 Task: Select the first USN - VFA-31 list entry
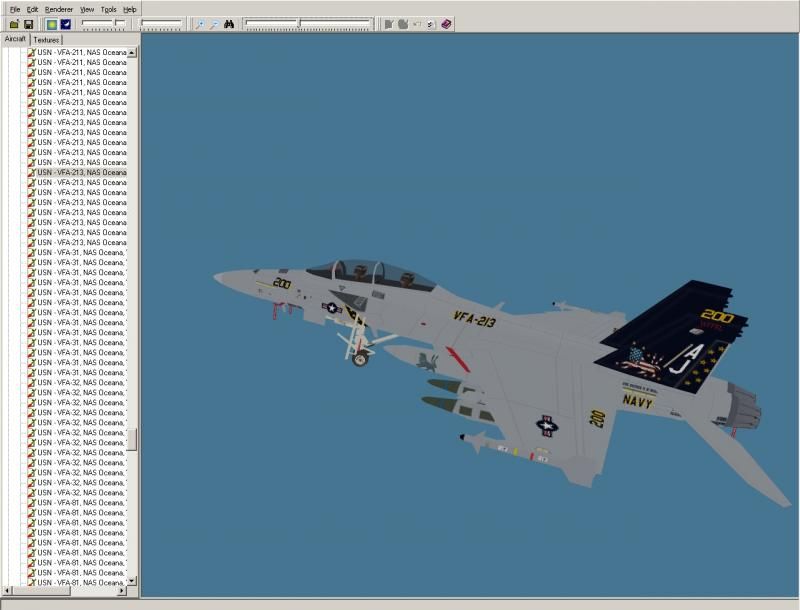point(77,252)
